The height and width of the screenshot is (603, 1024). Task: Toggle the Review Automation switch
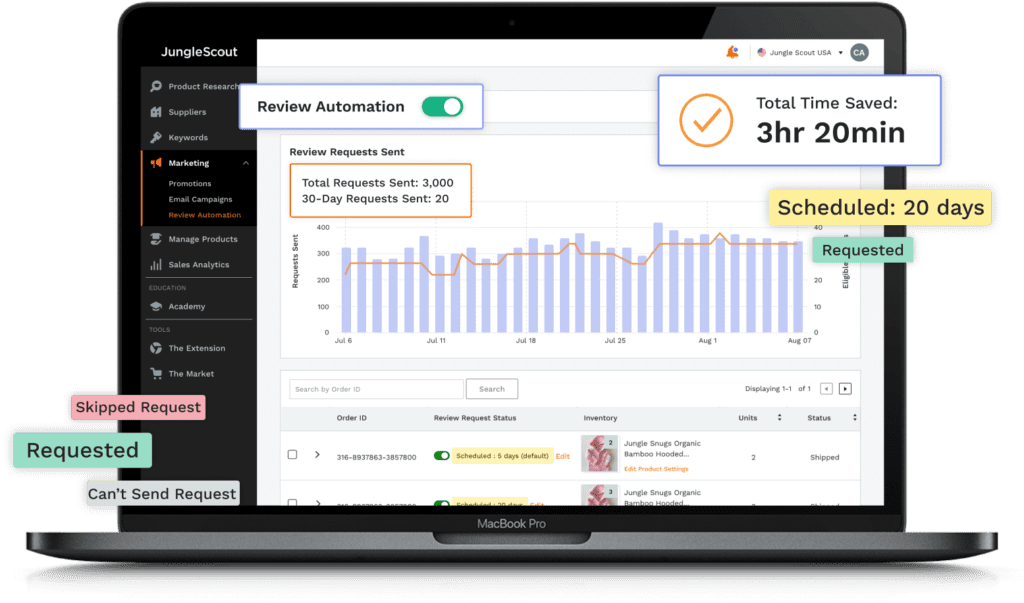coord(442,107)
